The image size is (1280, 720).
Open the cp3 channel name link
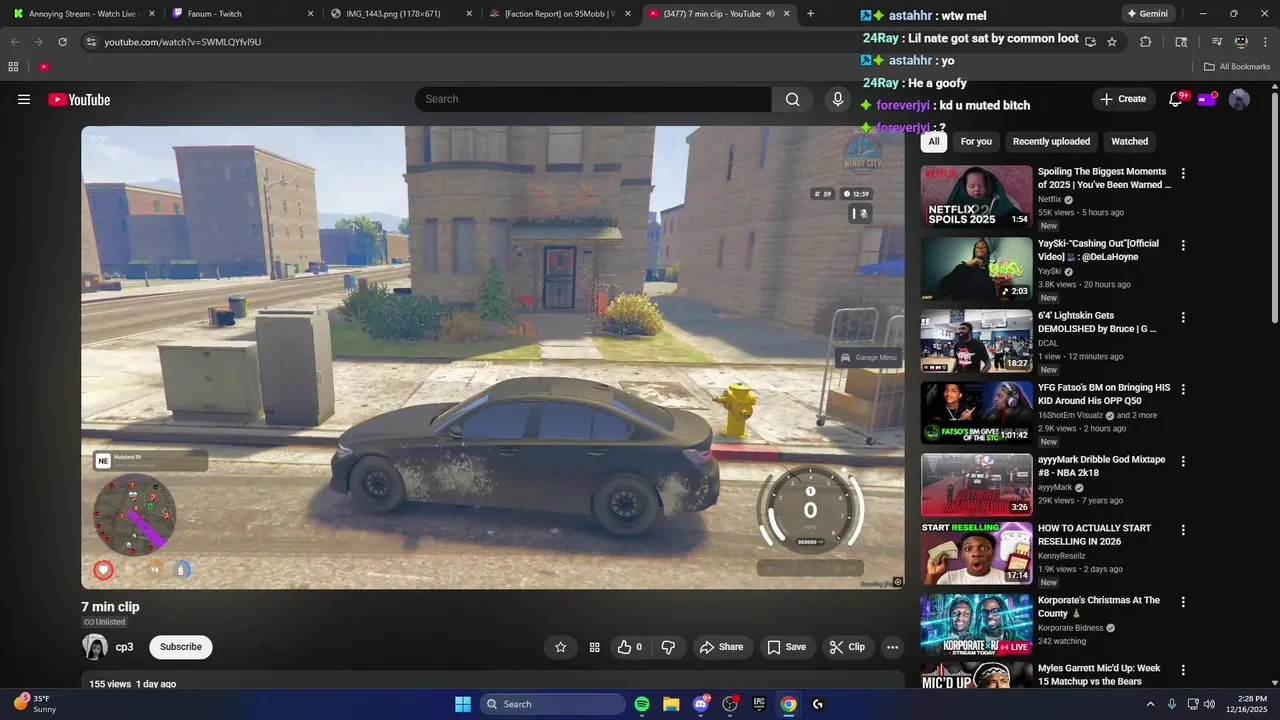pyautogui.click(x=124, y=647)
